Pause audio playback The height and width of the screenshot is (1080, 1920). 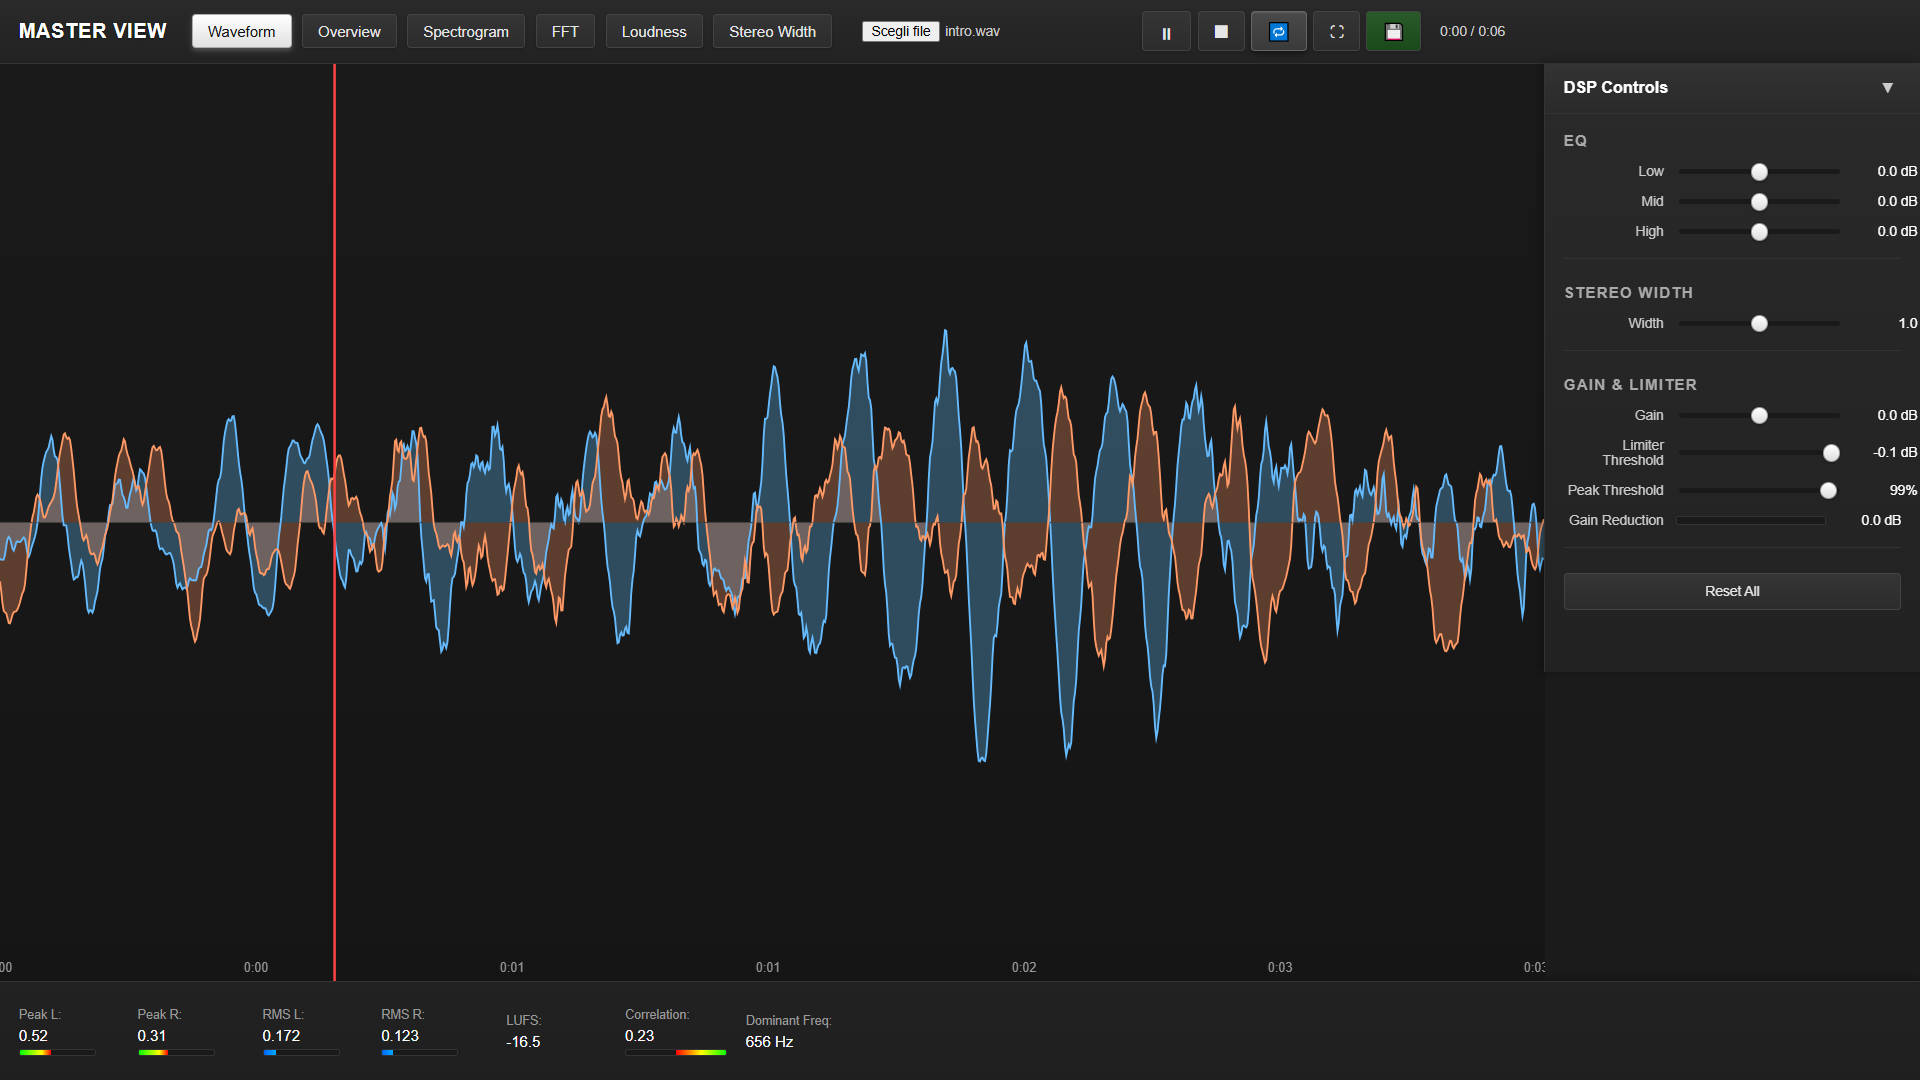1166,32
